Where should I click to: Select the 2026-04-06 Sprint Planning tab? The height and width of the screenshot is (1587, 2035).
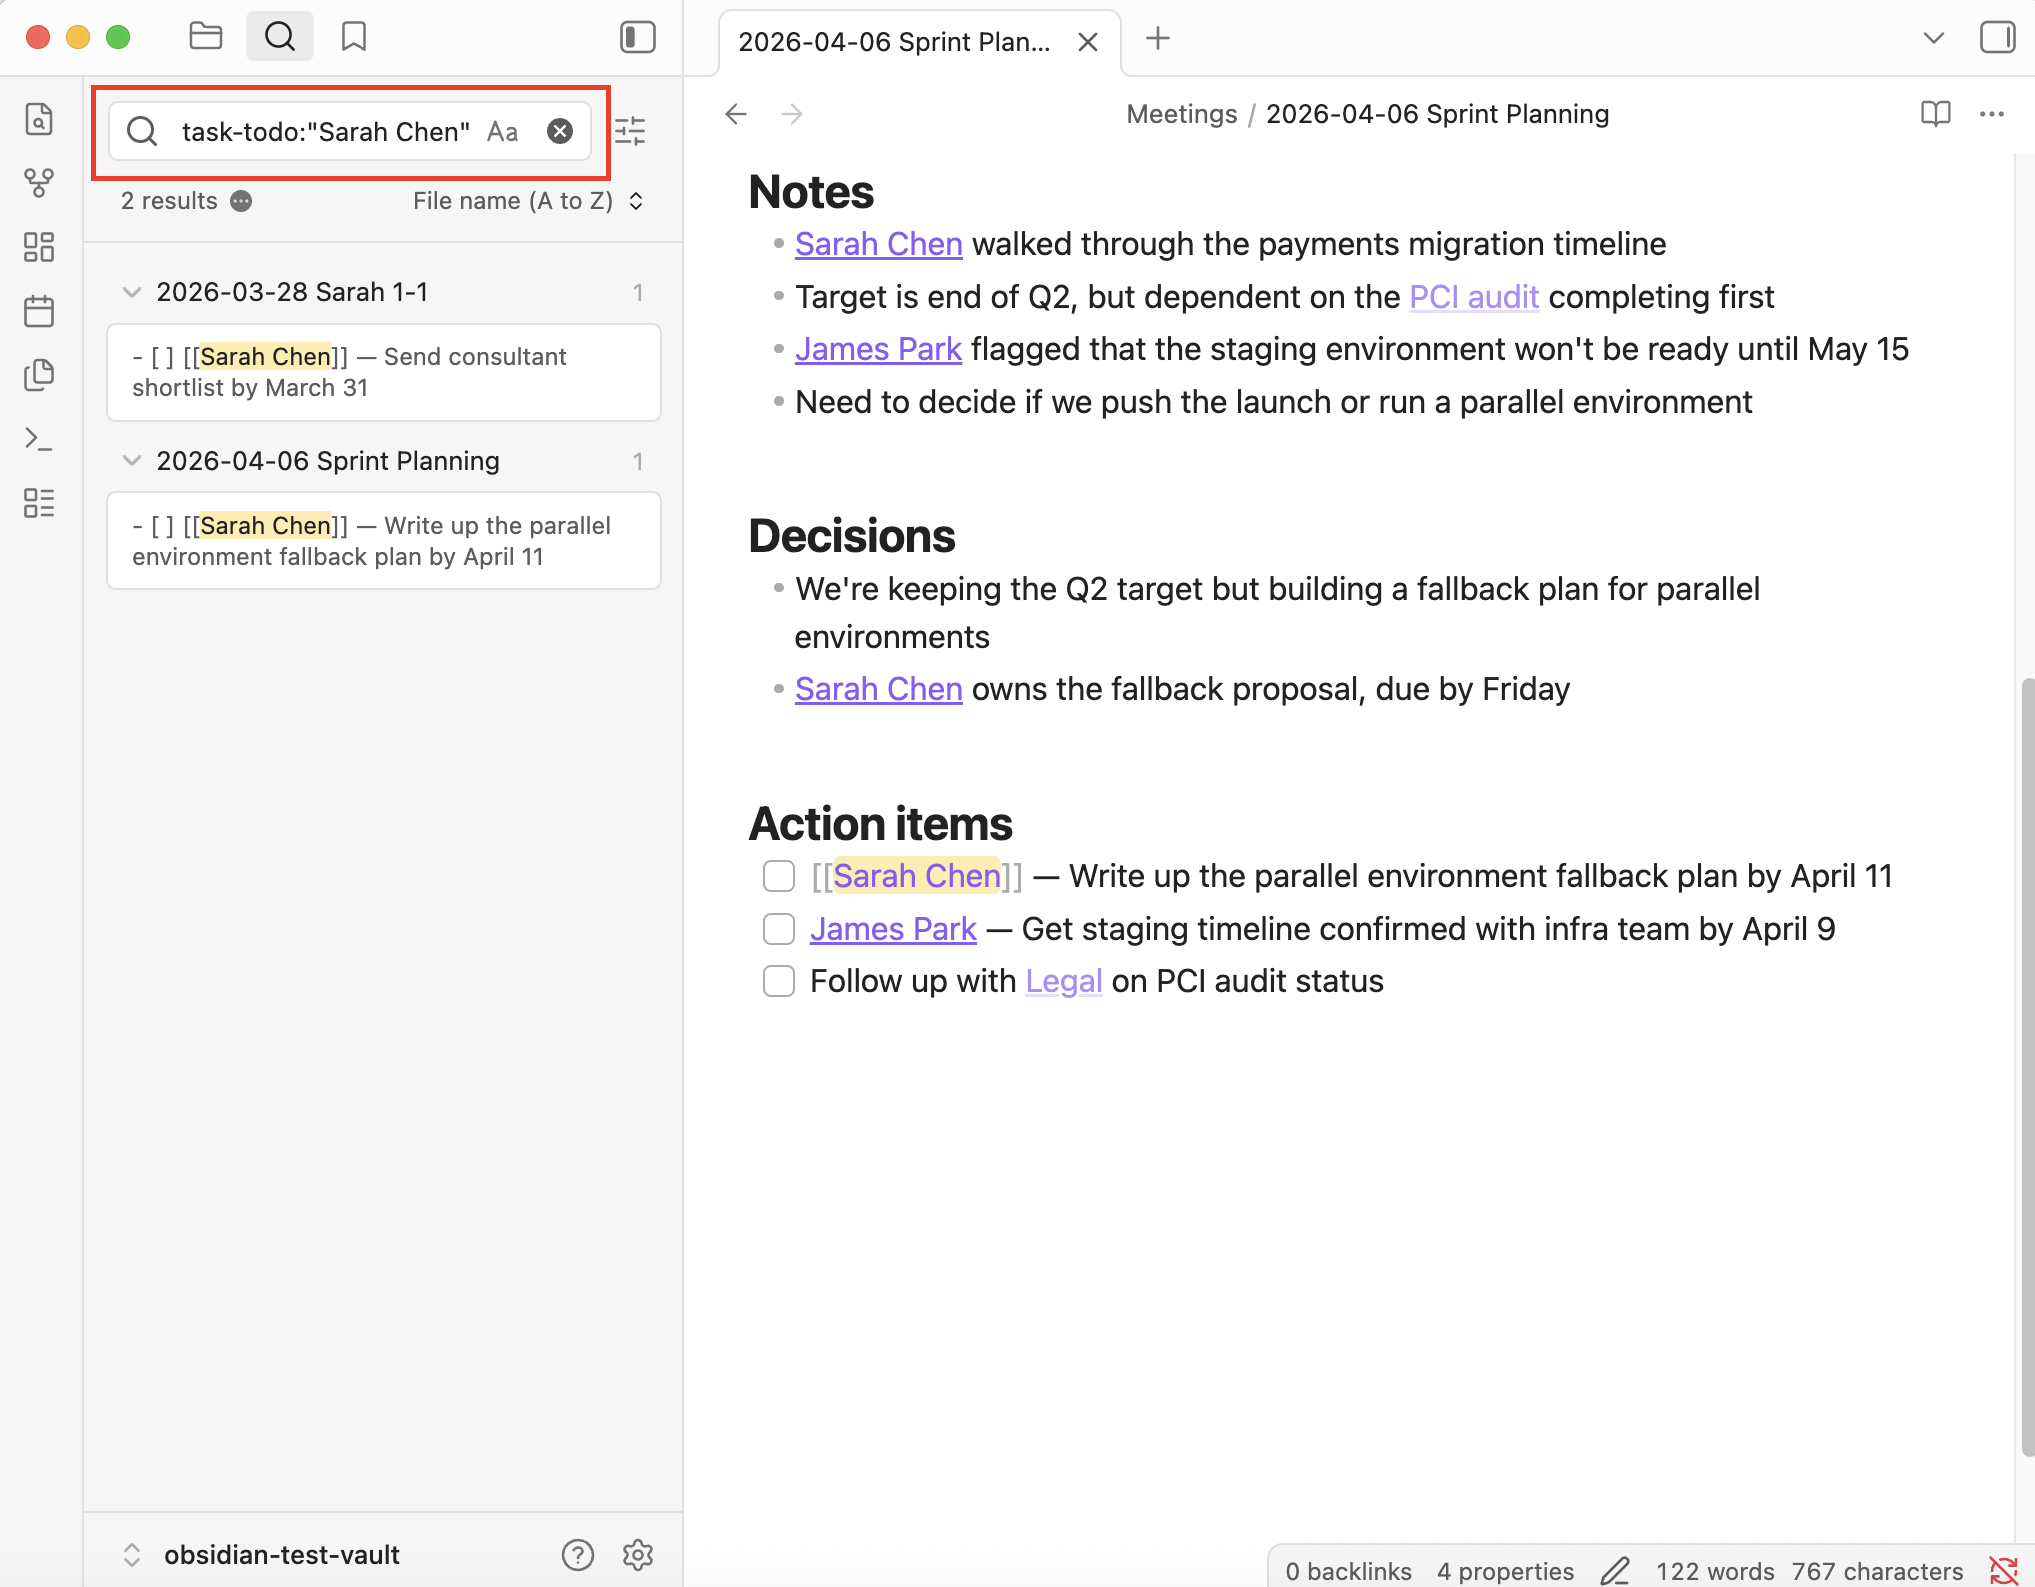click(895, 42)
